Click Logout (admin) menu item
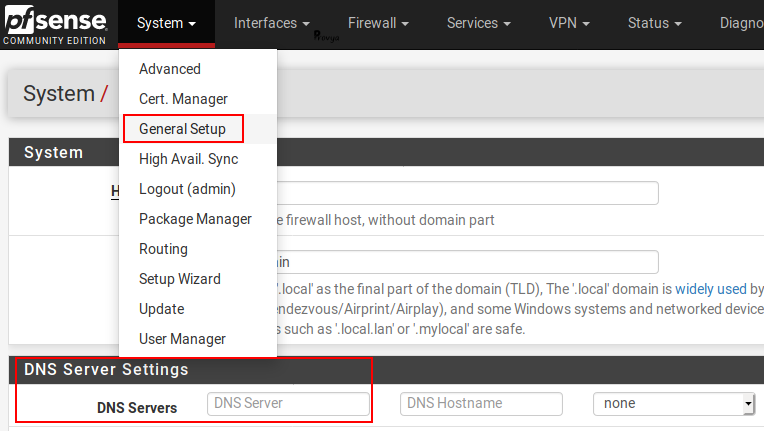The width and height of the screenshot is (764, 431). [198, 189]
